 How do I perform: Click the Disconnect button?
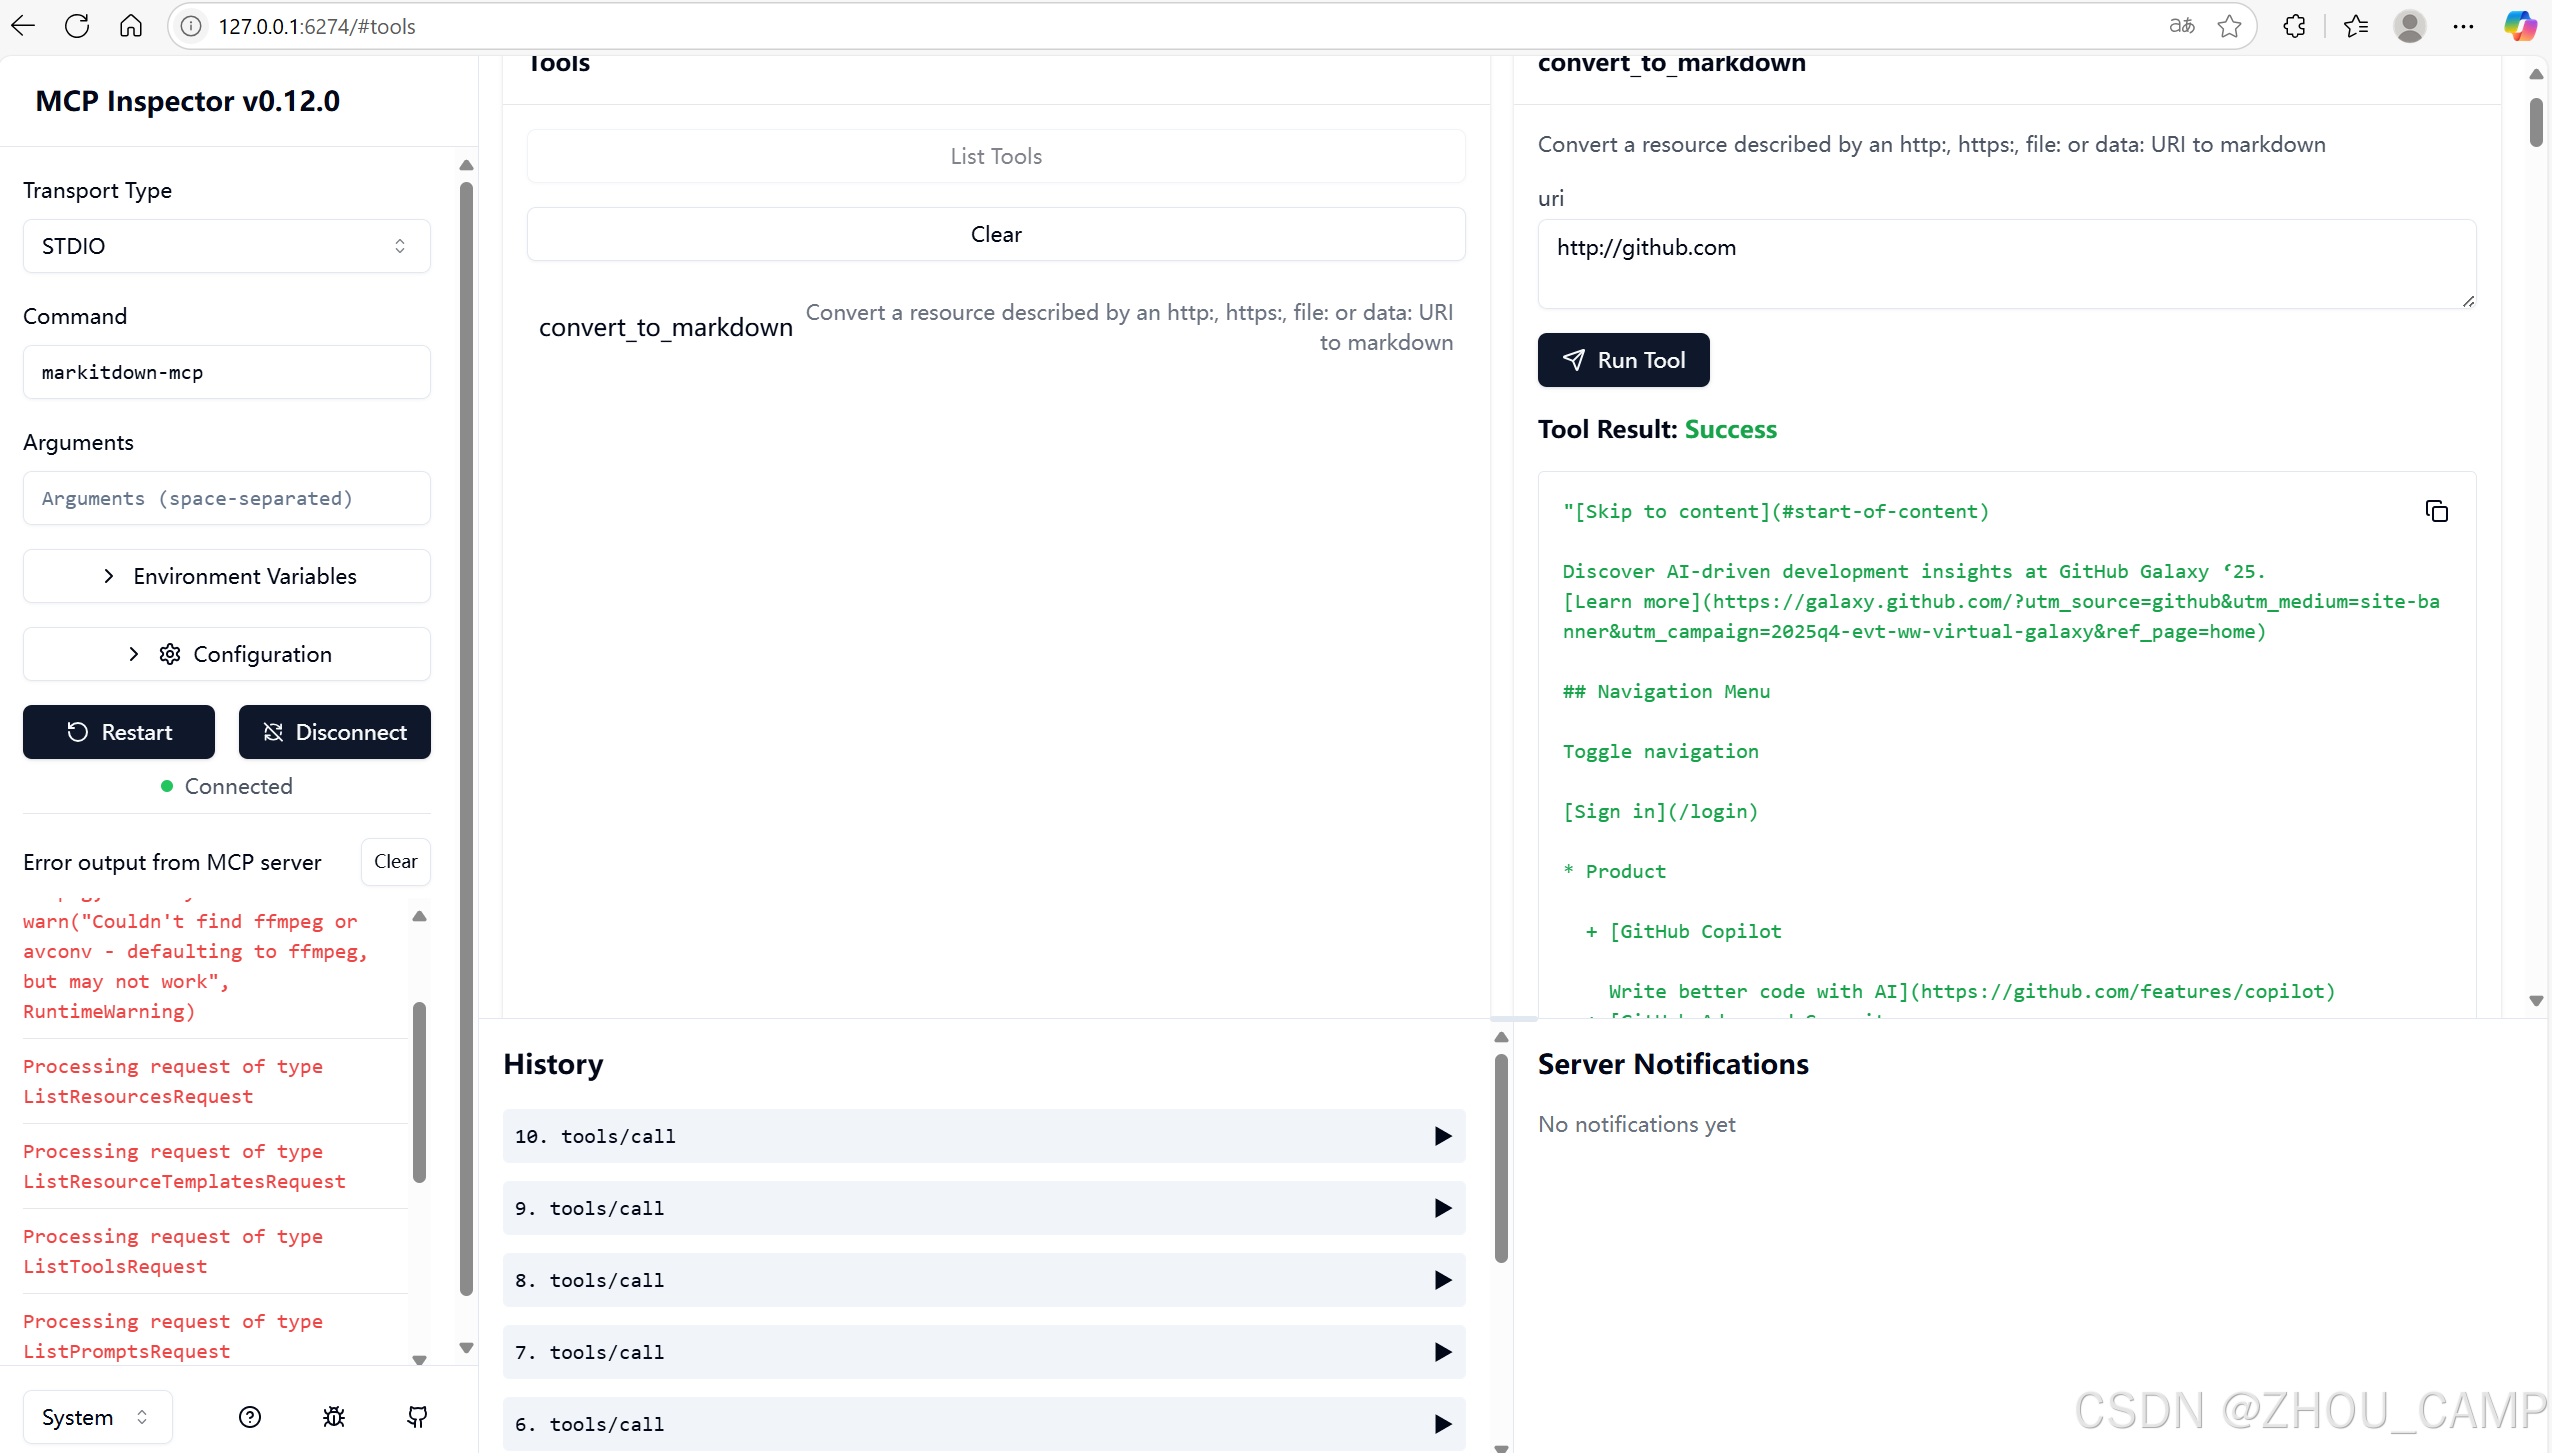tap(334, 732)
